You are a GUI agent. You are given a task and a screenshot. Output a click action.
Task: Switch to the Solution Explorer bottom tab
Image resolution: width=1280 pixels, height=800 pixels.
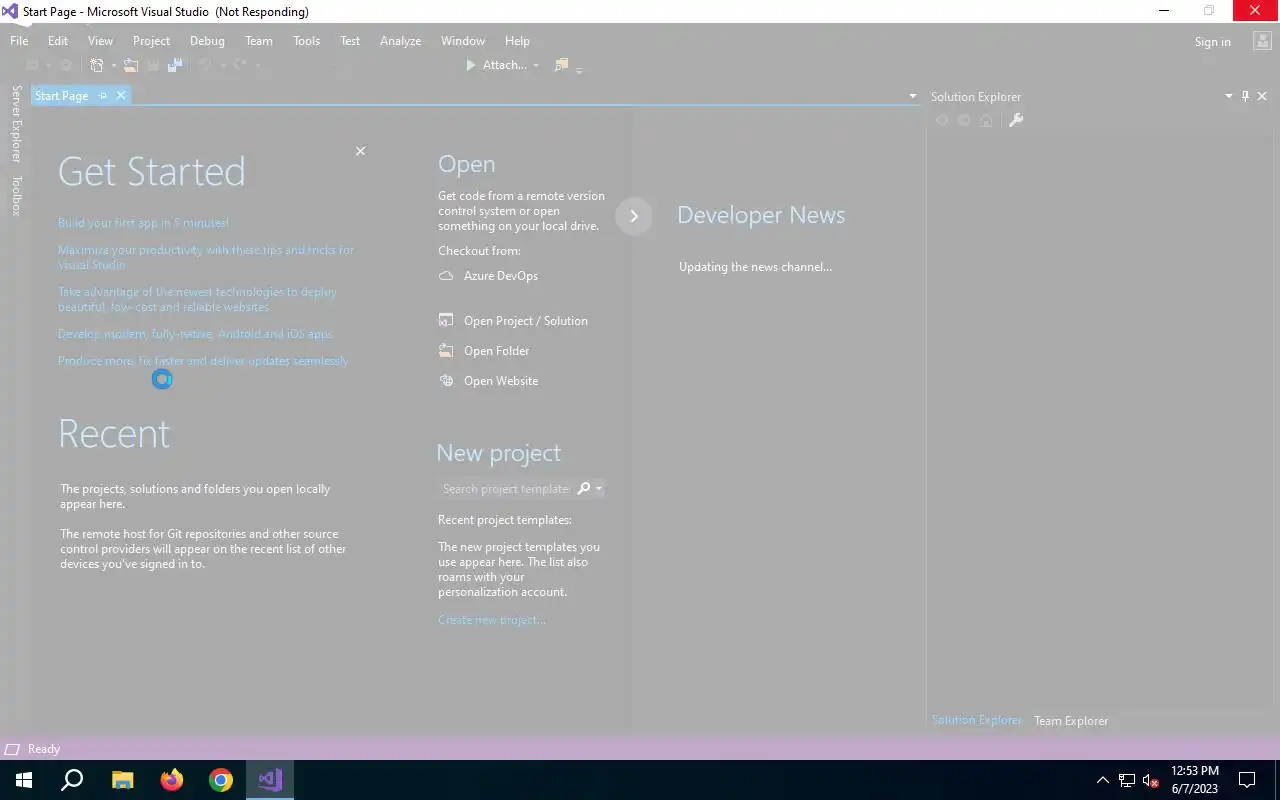click(977, 720)
